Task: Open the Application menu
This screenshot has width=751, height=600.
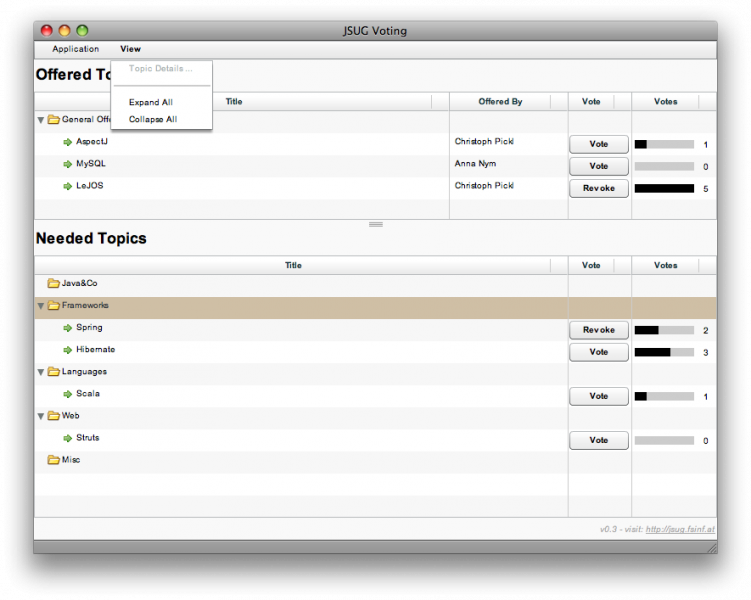Action: click(76, 49)
